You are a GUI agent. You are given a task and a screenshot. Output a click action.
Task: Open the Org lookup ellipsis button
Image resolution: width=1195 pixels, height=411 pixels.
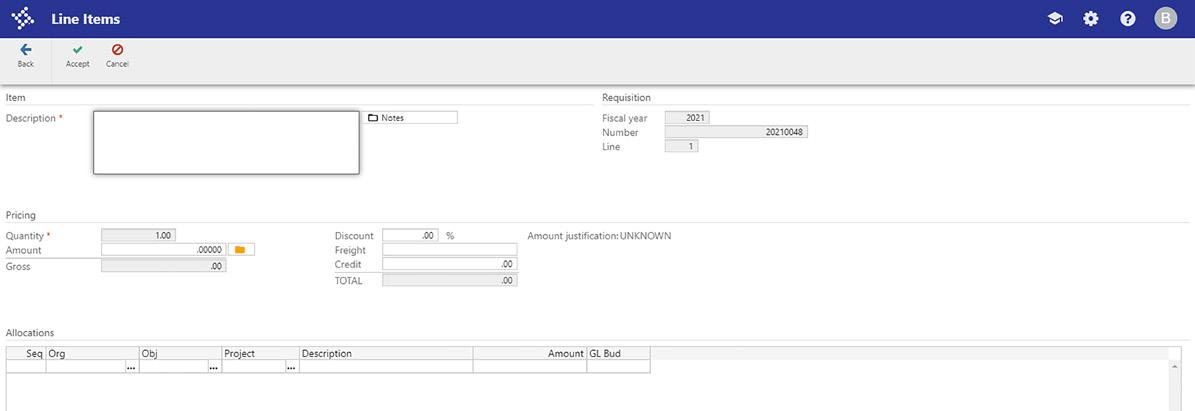pyautogui.click(x=131, y=367)
